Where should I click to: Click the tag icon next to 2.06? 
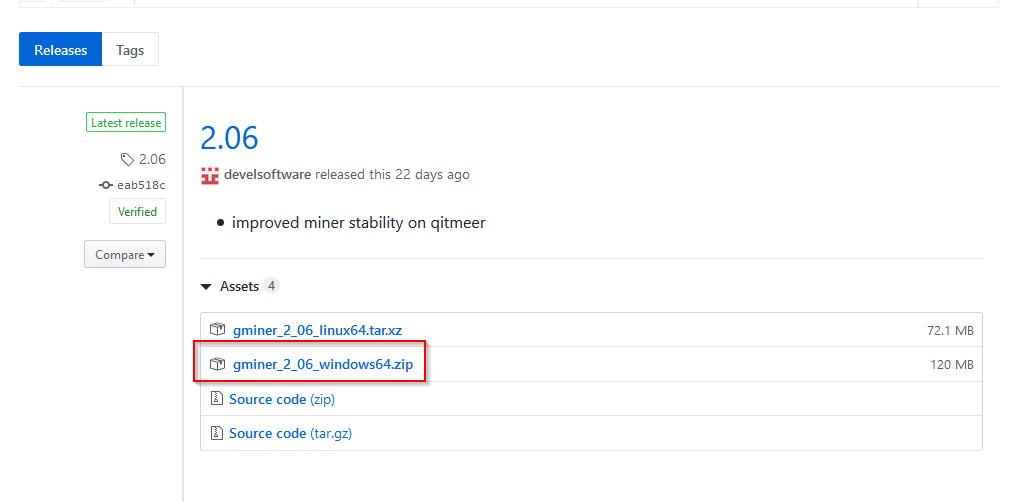point(127,159)
